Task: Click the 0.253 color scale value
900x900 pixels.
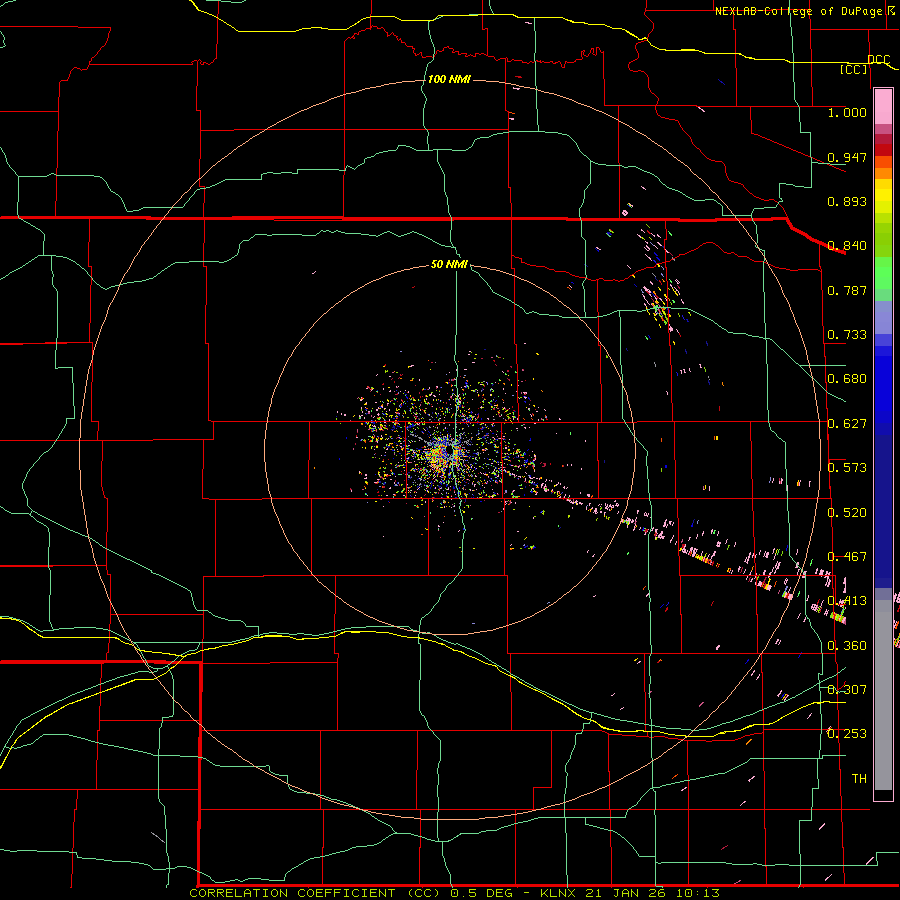Action: click(847, 733)
